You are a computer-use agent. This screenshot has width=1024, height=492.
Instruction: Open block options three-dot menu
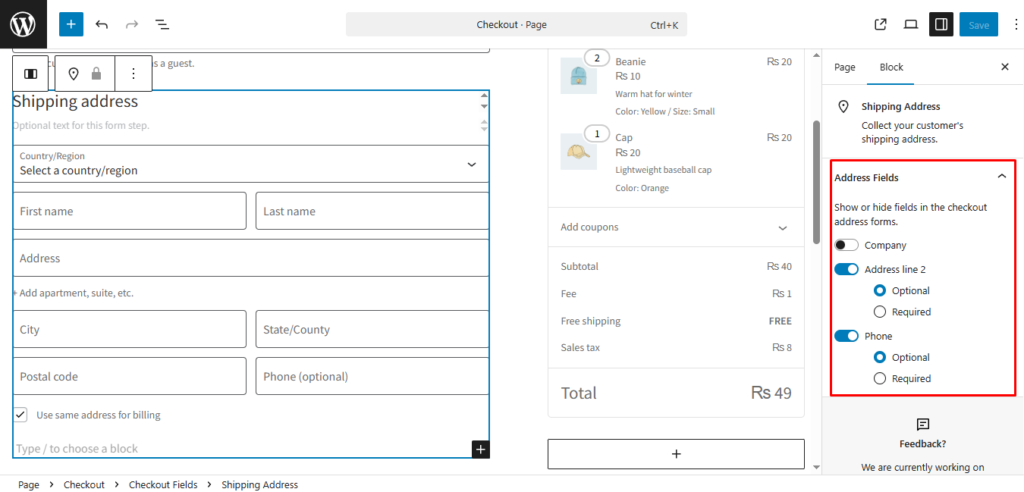click(133, 73)
